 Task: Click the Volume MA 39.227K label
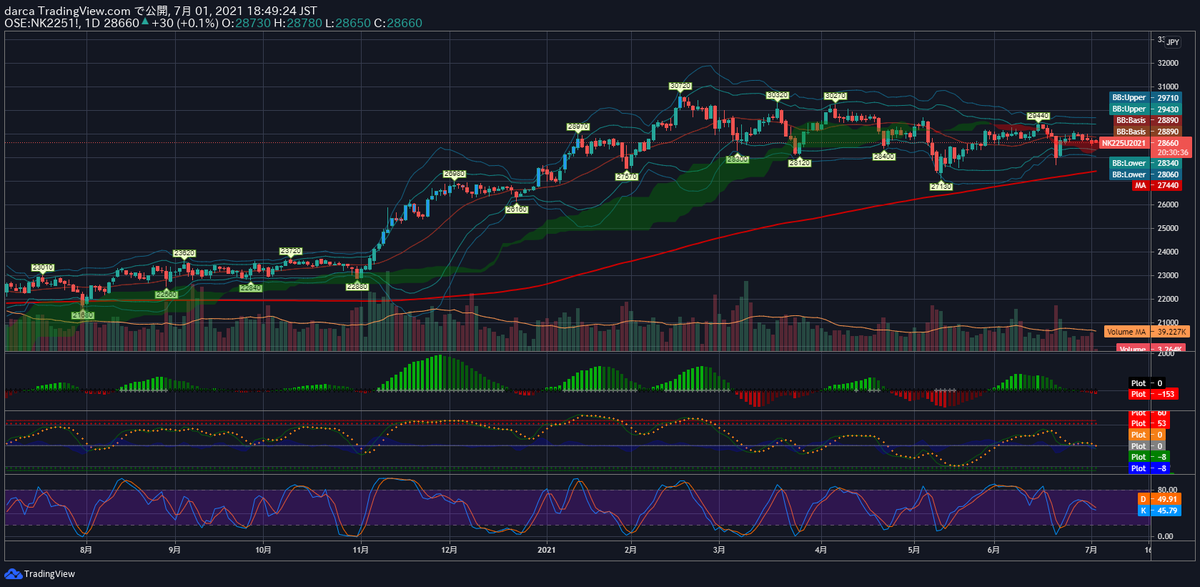(x=1145, y=331)
